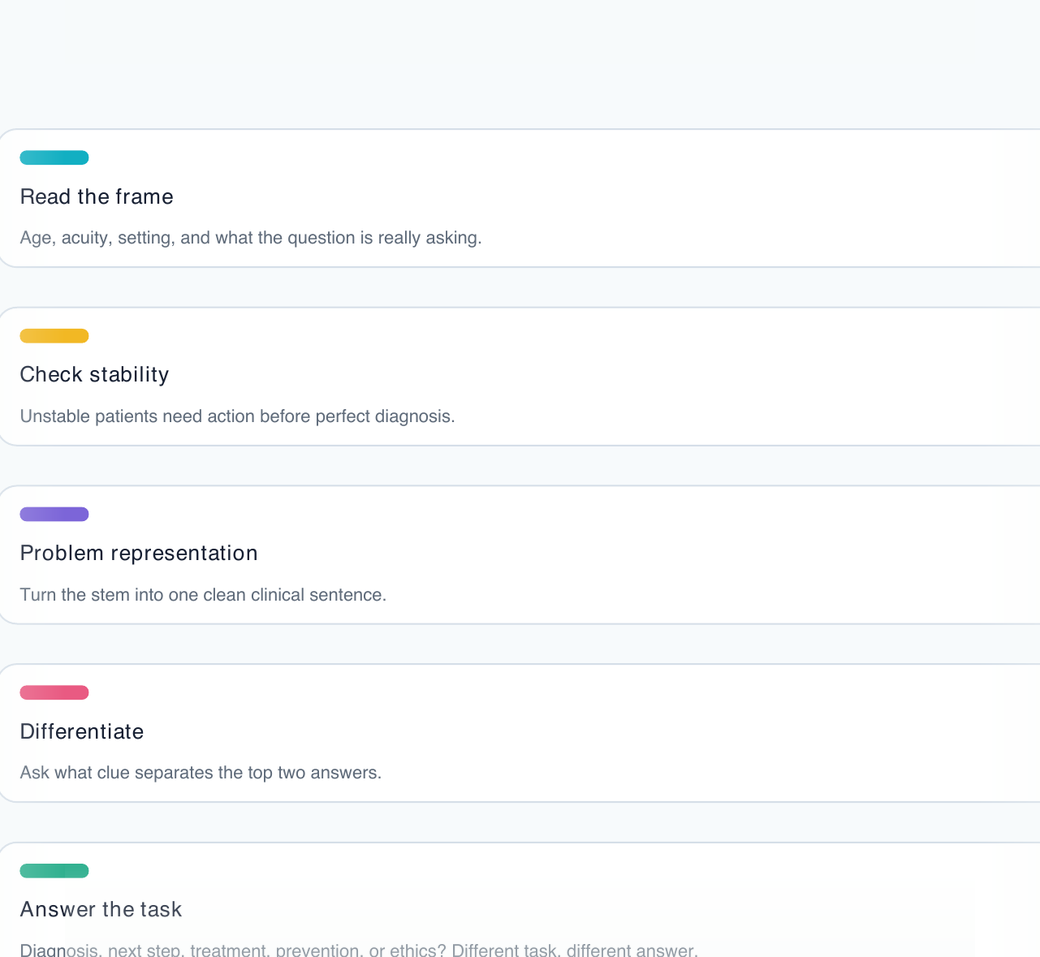This screenshot has height=957, width=1040.
Task: Click the text 'Age, acuity, setting' description
Action: click(x=251, y=238)
